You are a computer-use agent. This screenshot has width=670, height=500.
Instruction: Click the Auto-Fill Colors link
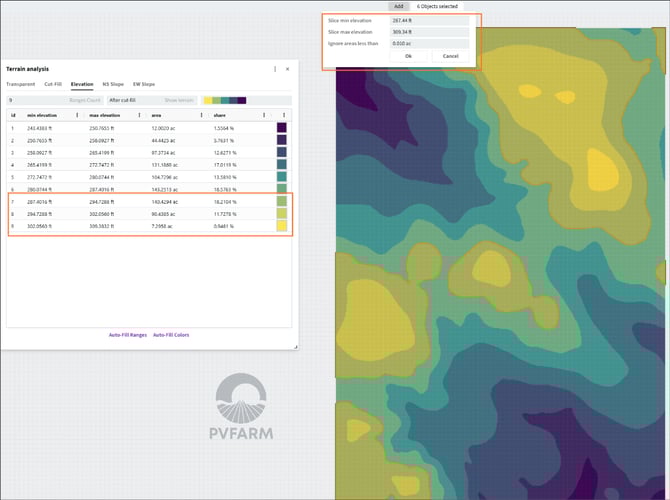click(171, 335)
